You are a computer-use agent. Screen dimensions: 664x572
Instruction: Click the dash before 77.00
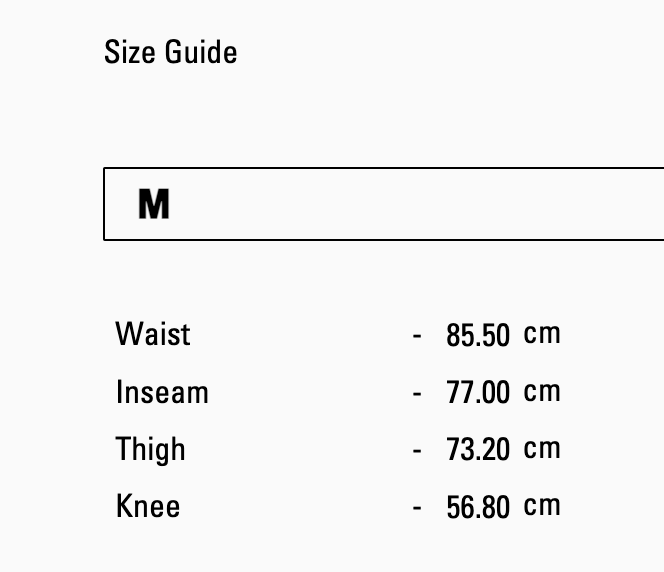[417, 393]
